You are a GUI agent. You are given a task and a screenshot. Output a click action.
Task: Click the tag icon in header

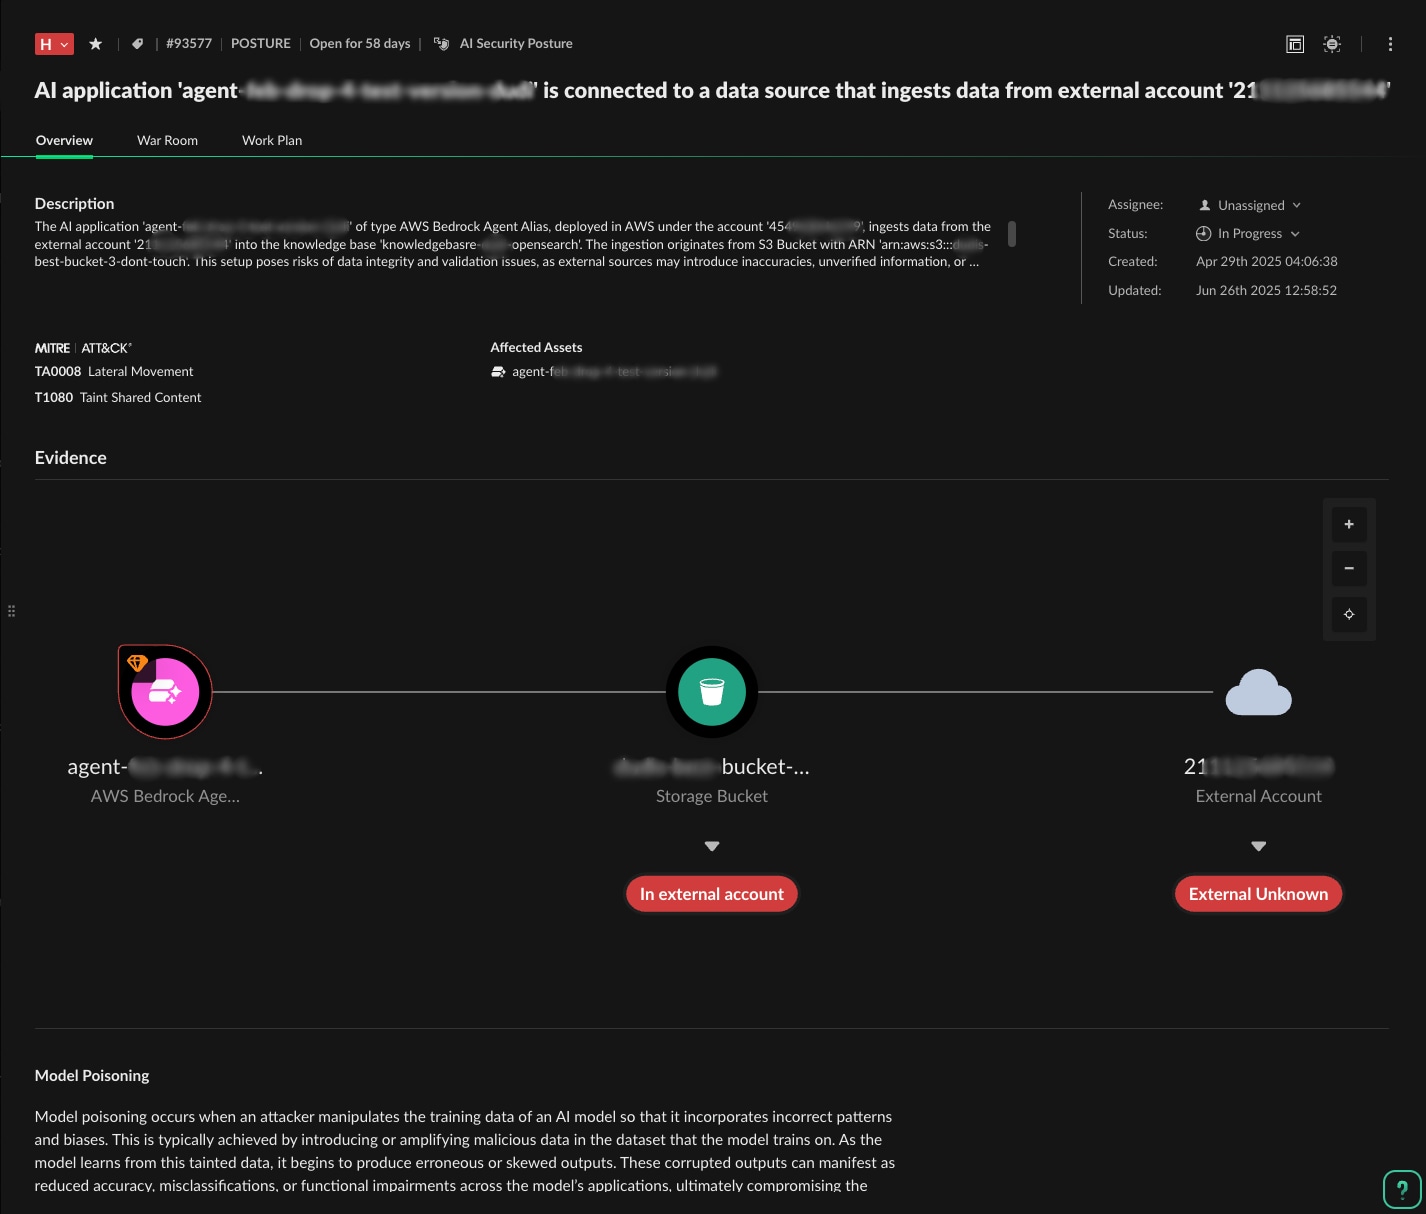tap(138, 44)
